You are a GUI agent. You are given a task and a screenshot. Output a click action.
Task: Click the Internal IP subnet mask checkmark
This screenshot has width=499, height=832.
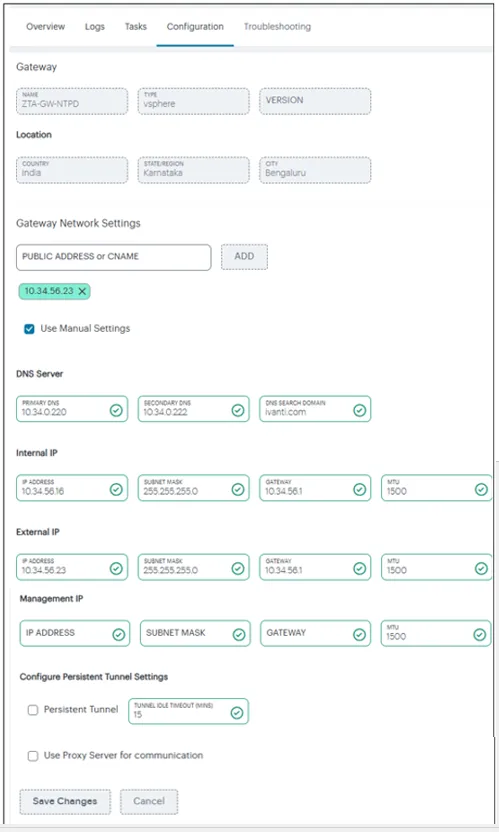(238, 489)
